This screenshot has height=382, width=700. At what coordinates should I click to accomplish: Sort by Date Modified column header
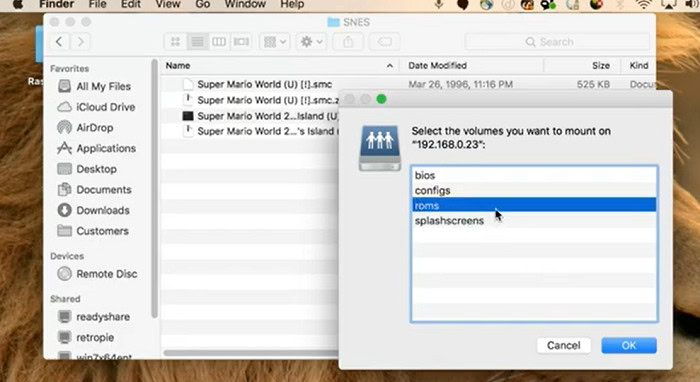coord(471,66)
